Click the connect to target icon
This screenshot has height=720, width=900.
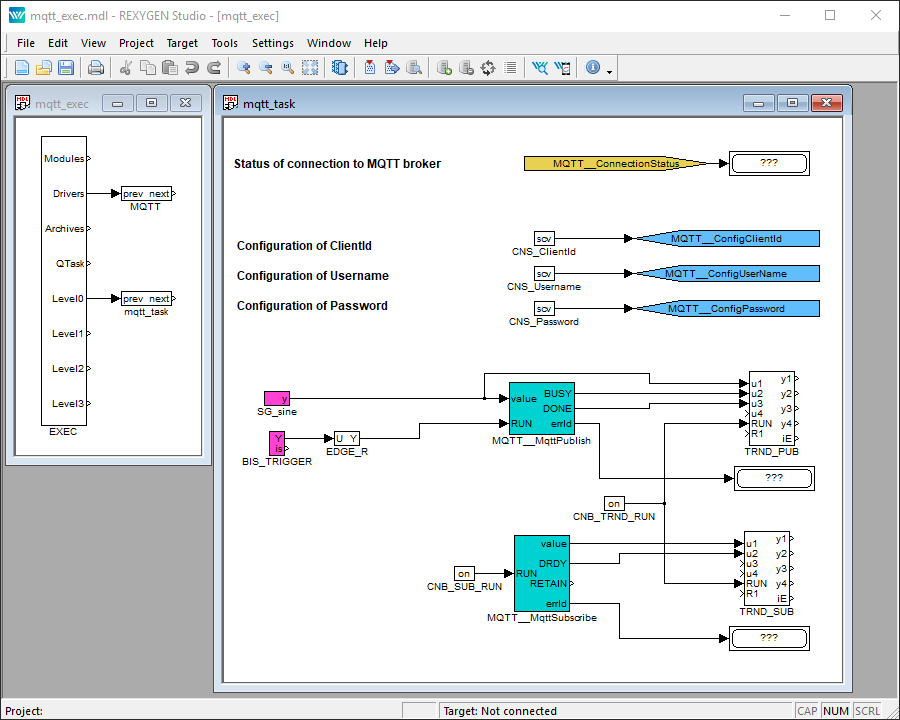point(444,68)
